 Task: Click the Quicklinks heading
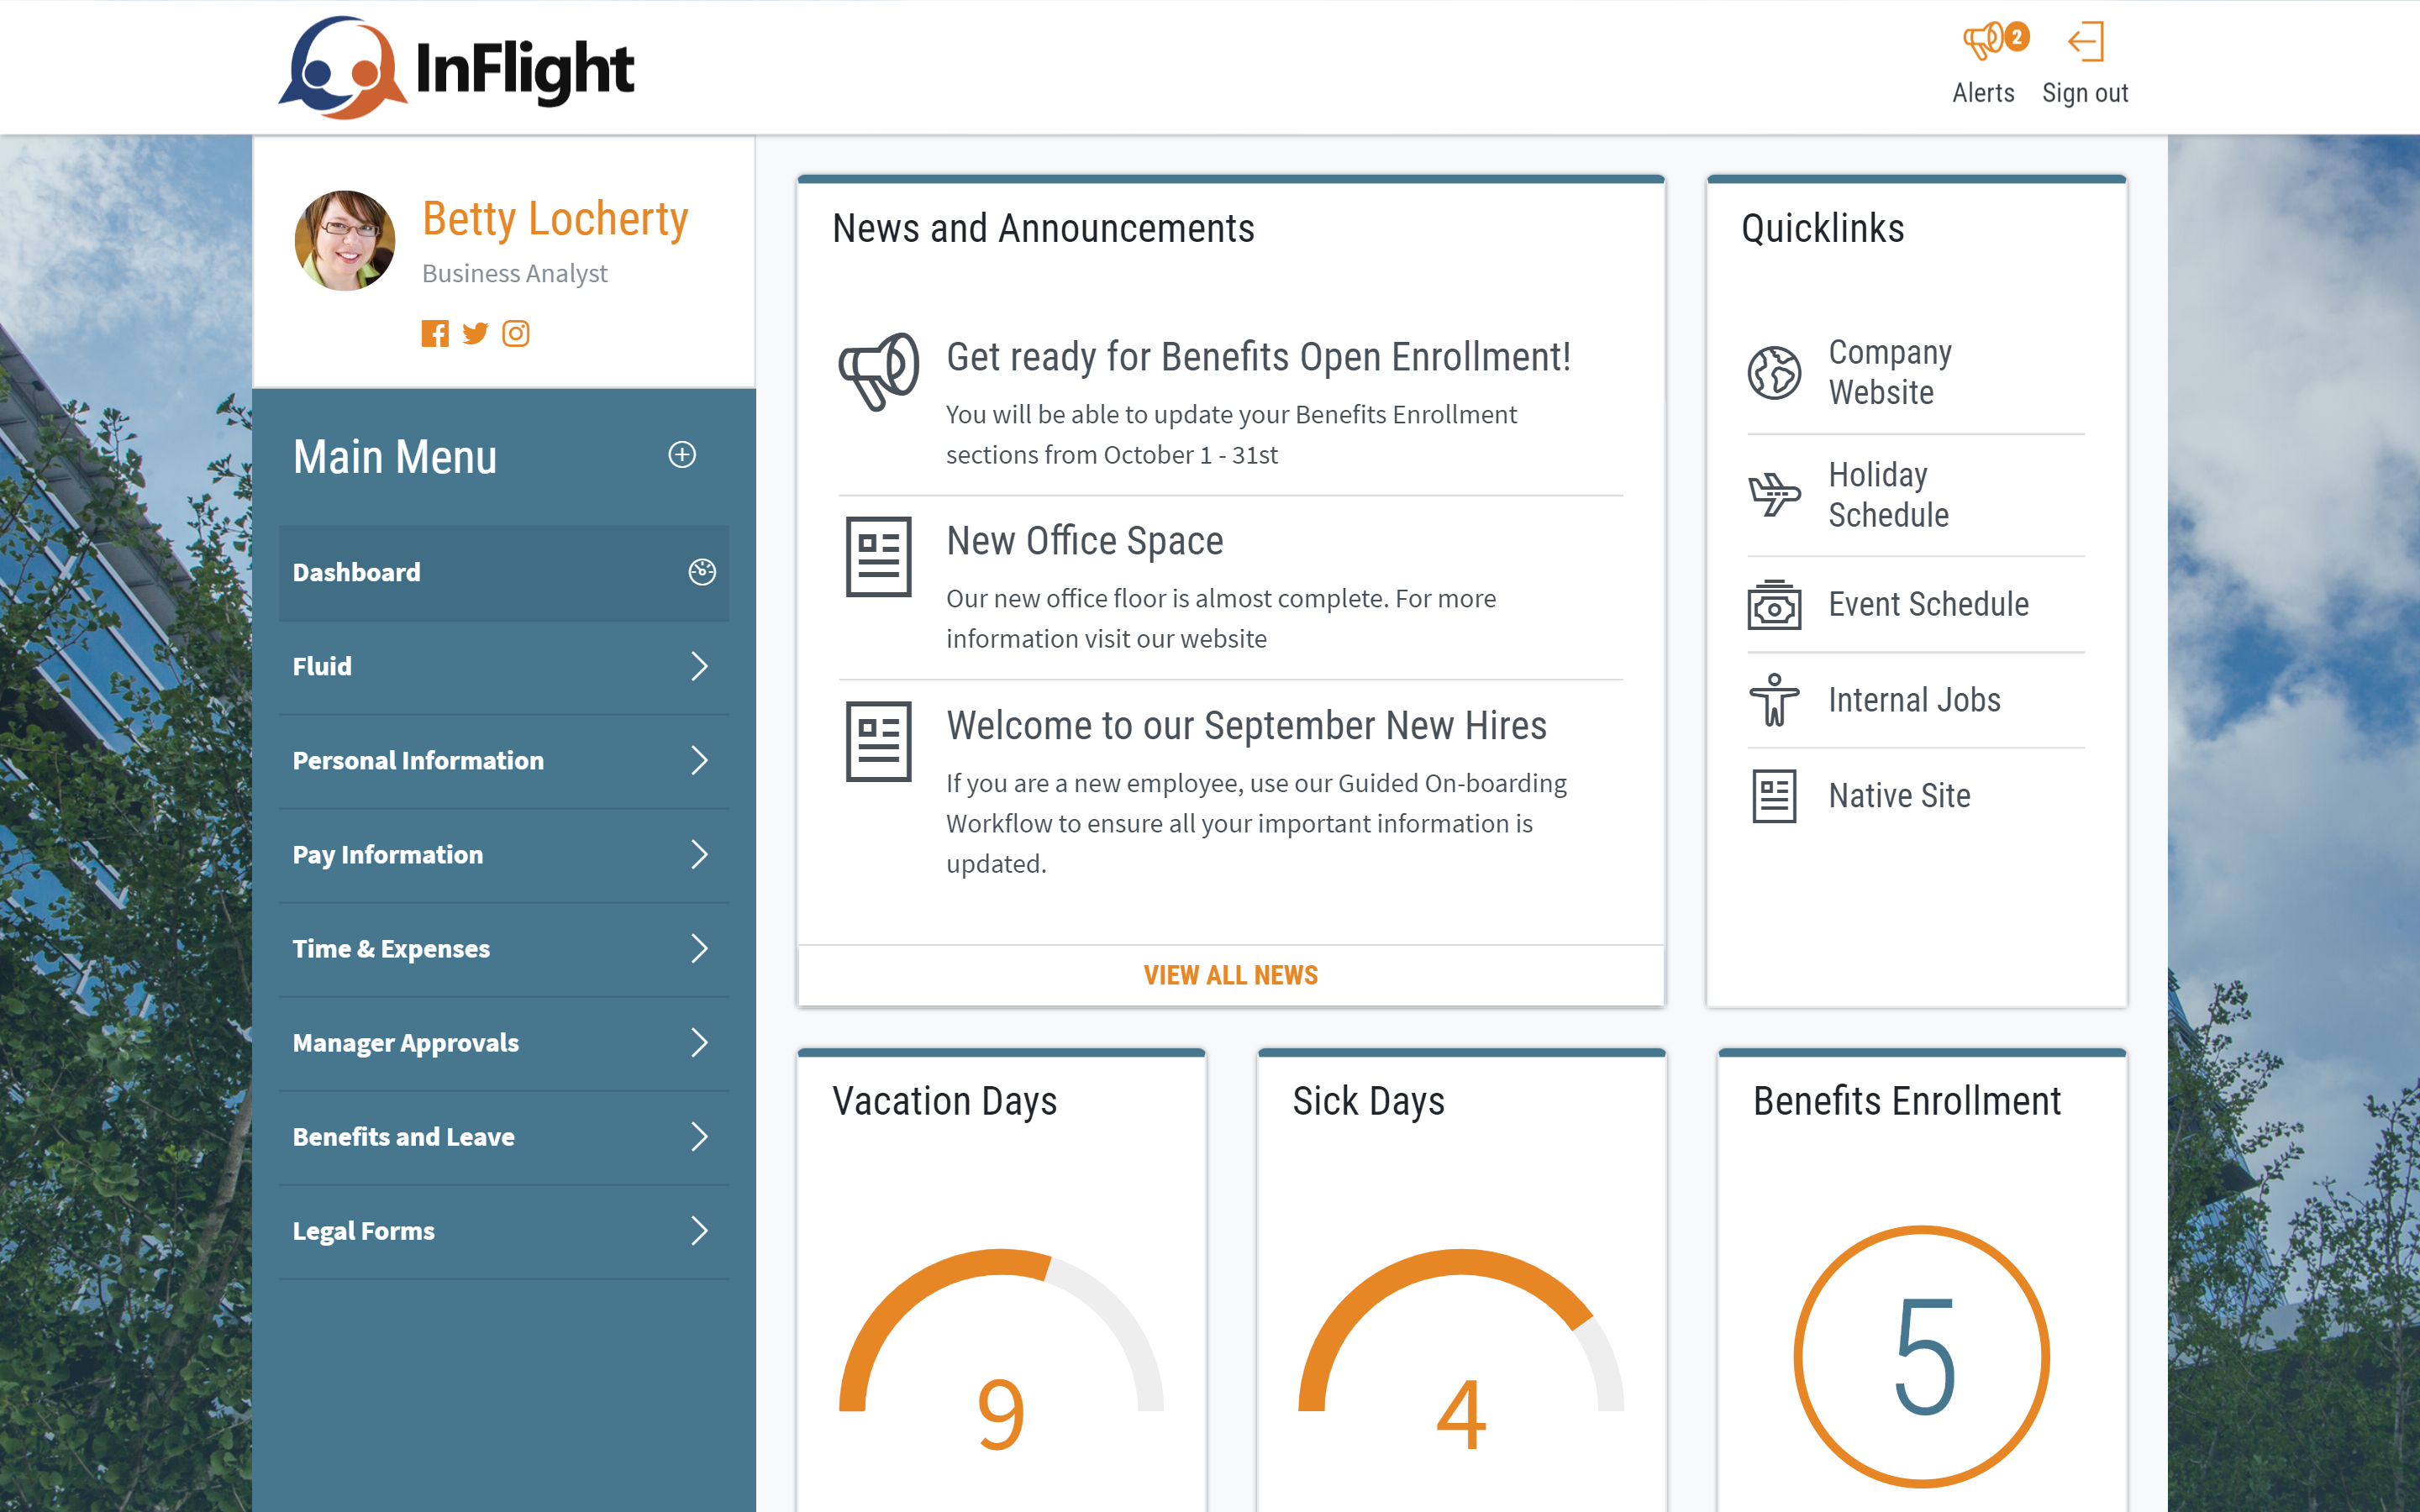pyautogui.click(x=1822, y=229)
